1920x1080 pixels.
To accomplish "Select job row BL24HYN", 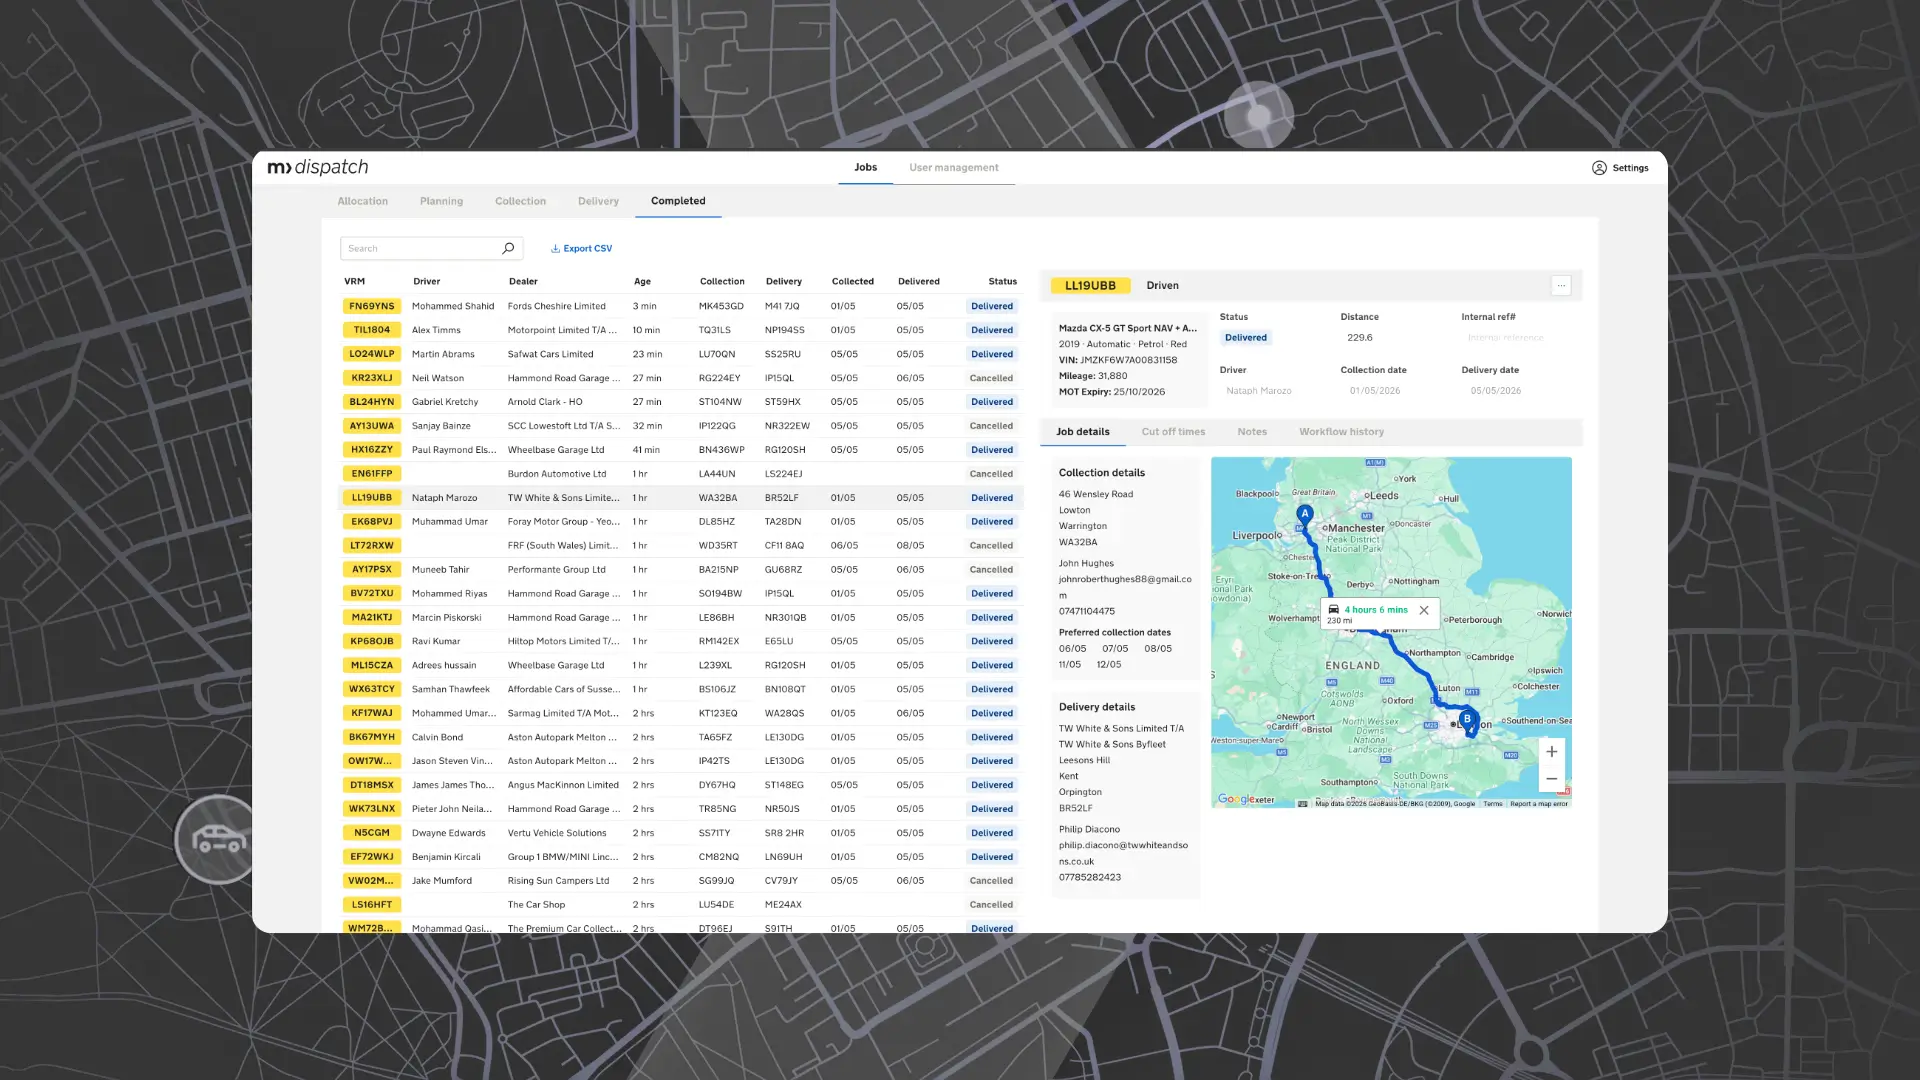I will (x=680, y=402).
